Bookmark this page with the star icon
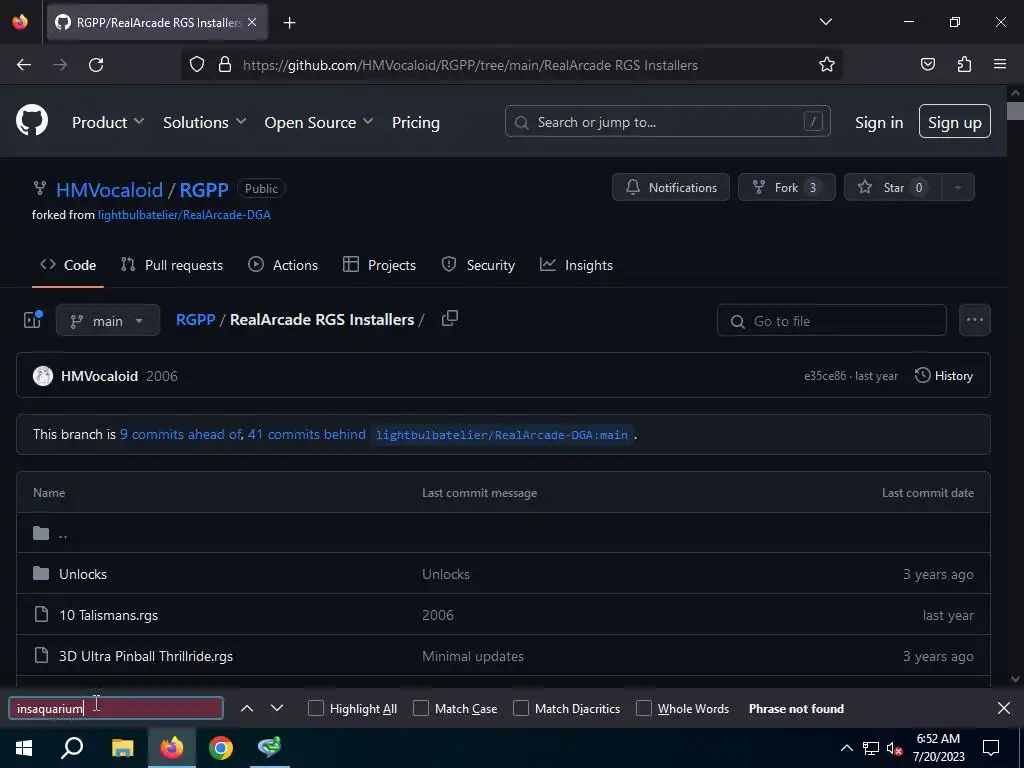1024x768 pixels. coord(827,65)
